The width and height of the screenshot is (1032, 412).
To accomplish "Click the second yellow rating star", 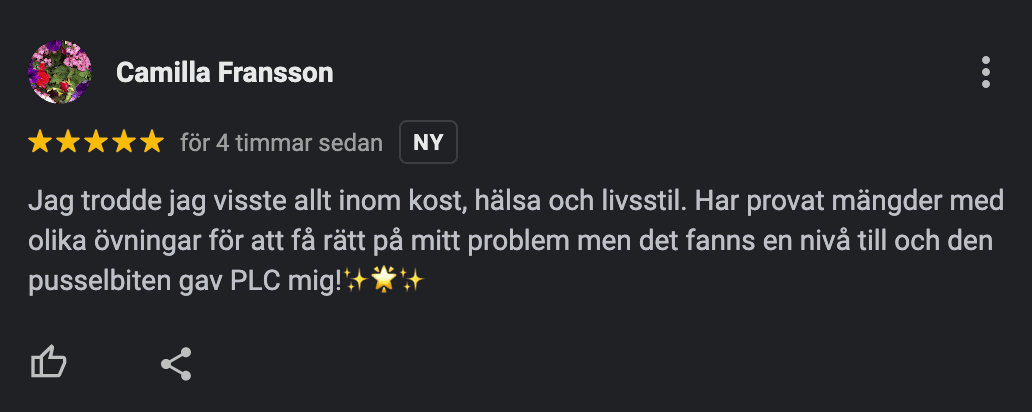I will click(x=68, y=142).
